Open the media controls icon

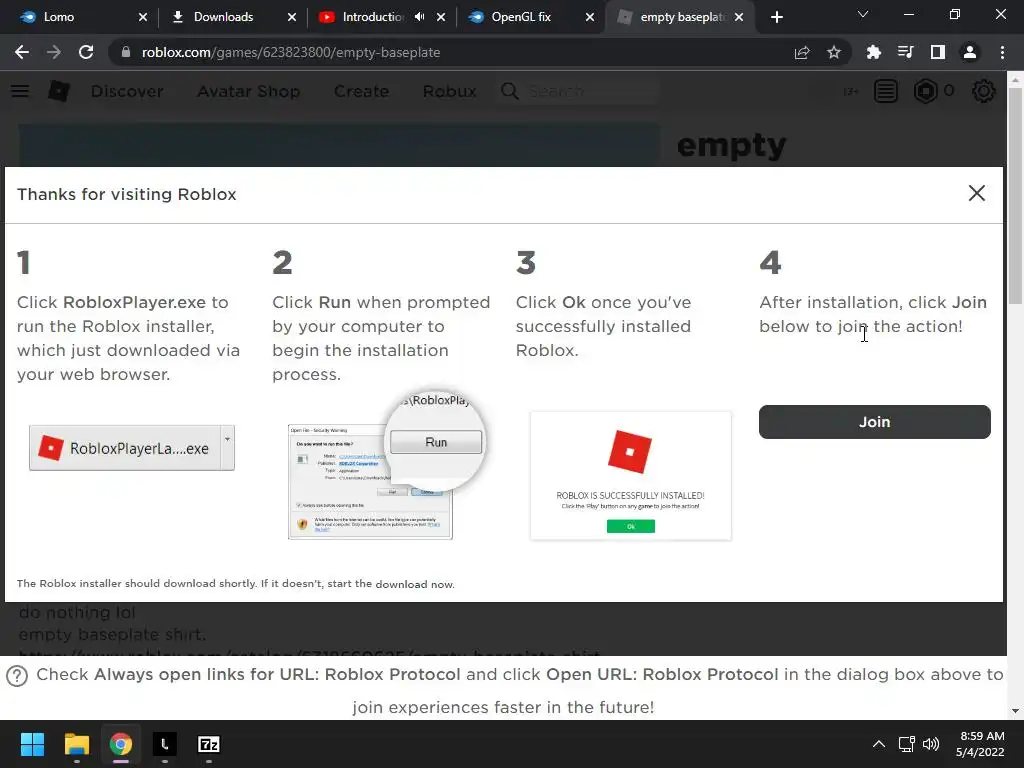click(x=905, y=52)
